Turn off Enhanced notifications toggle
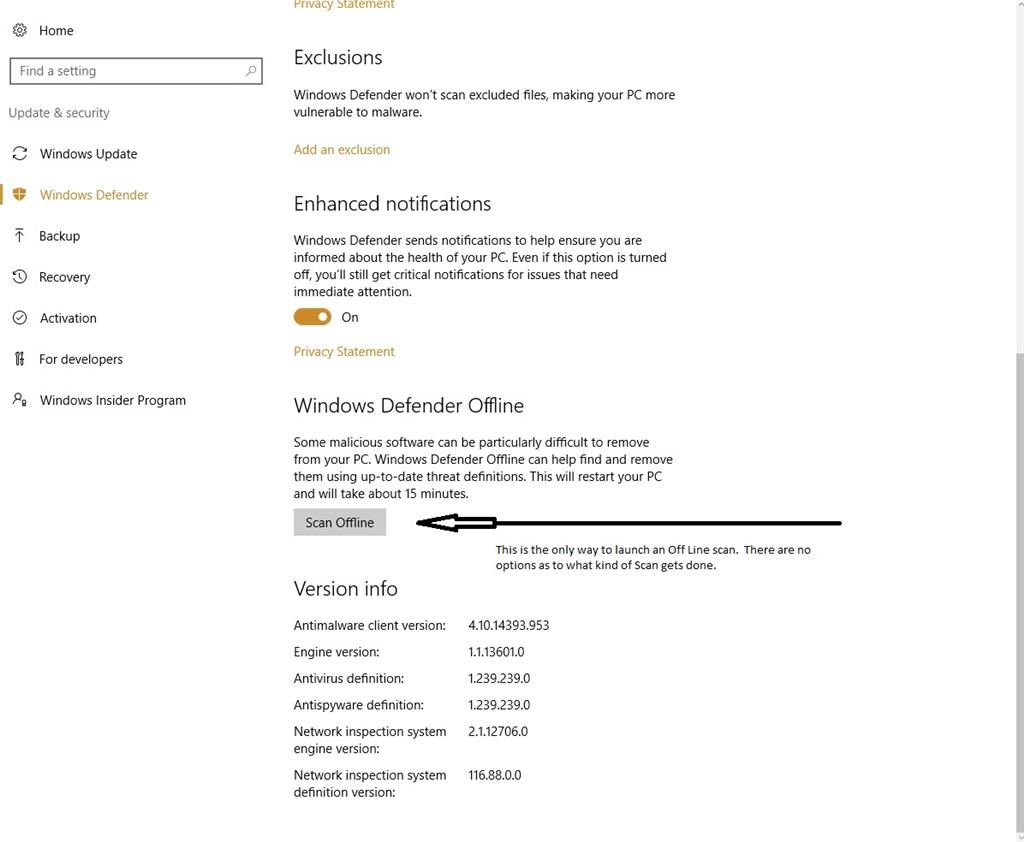 point(312,317)
